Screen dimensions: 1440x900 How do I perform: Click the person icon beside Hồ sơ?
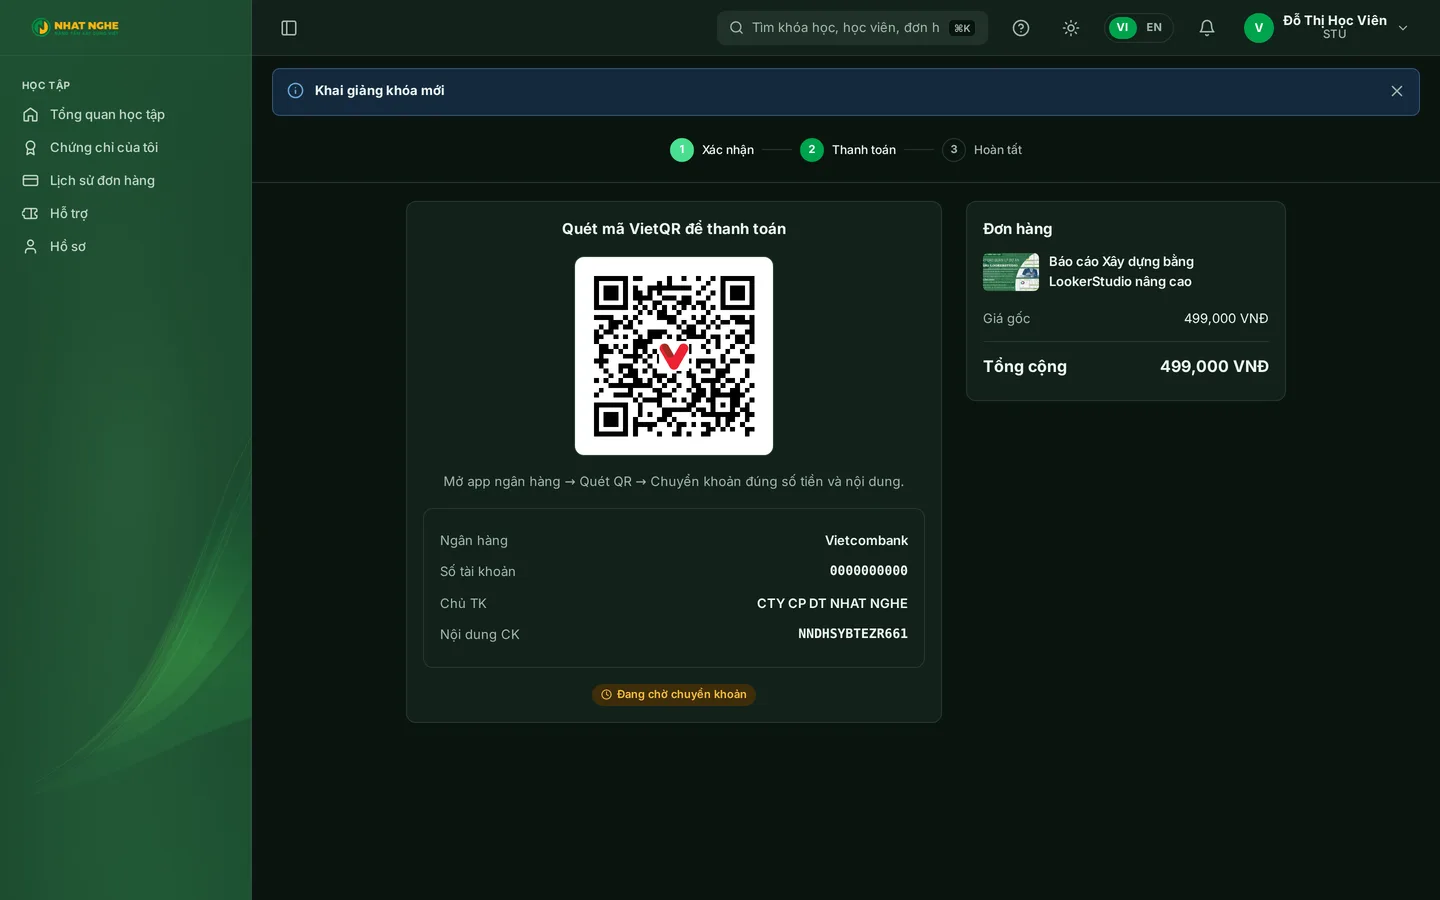31,247
